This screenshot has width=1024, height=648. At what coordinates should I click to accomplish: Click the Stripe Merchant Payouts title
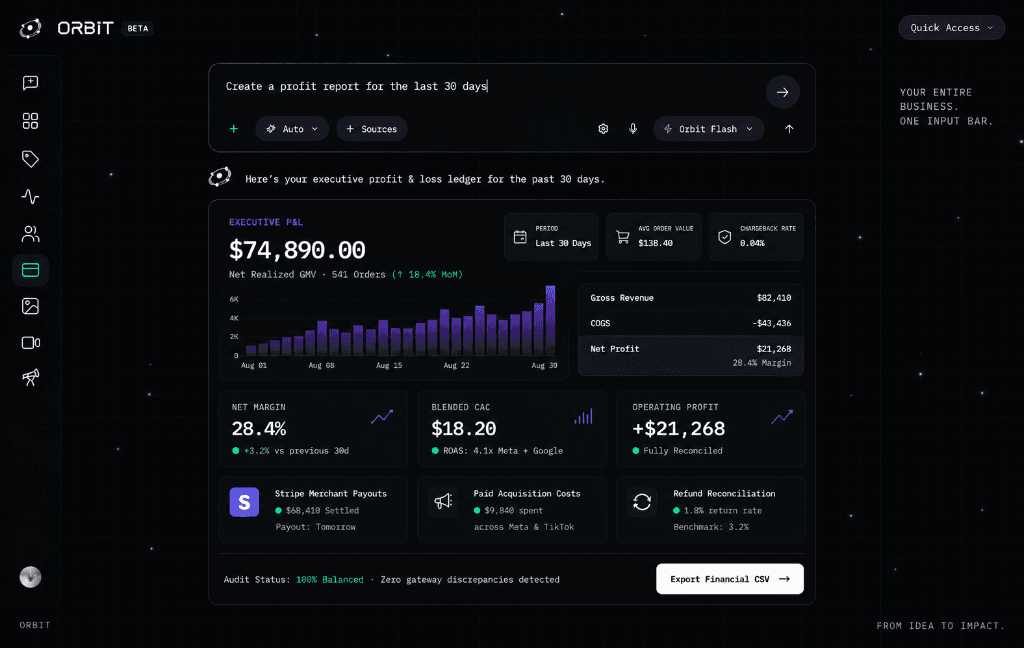pos(330,494)
